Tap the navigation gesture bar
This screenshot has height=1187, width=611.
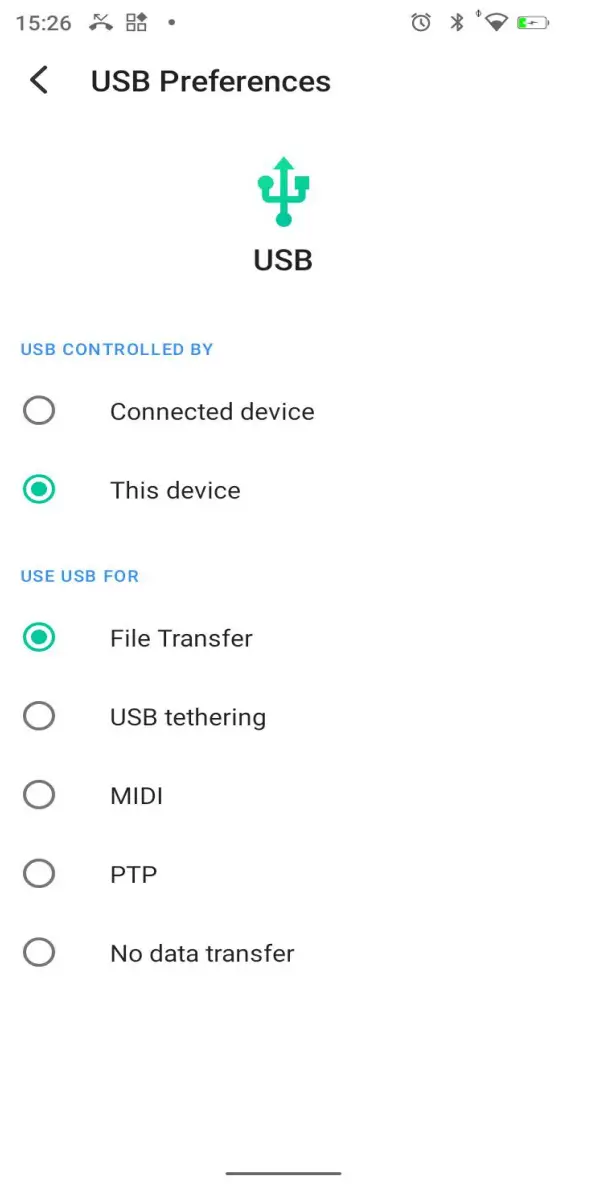(283, 1173)
